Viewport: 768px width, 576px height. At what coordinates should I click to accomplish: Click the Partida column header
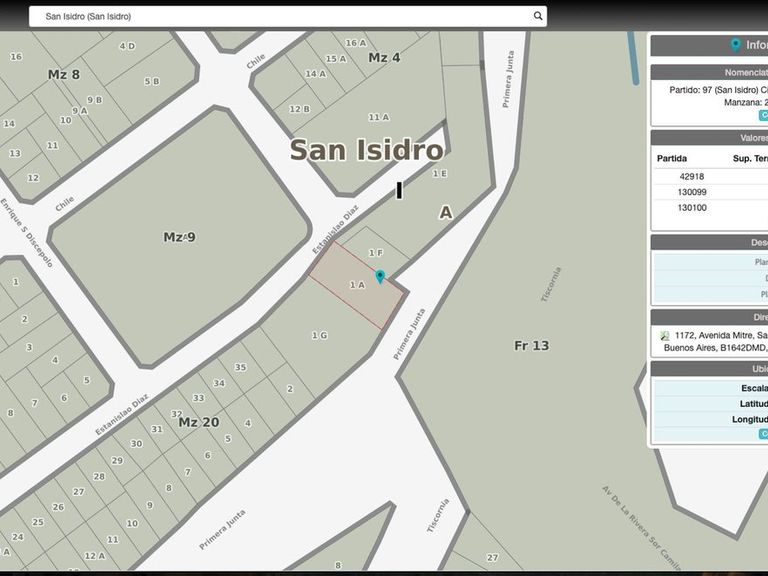[672, 158]
